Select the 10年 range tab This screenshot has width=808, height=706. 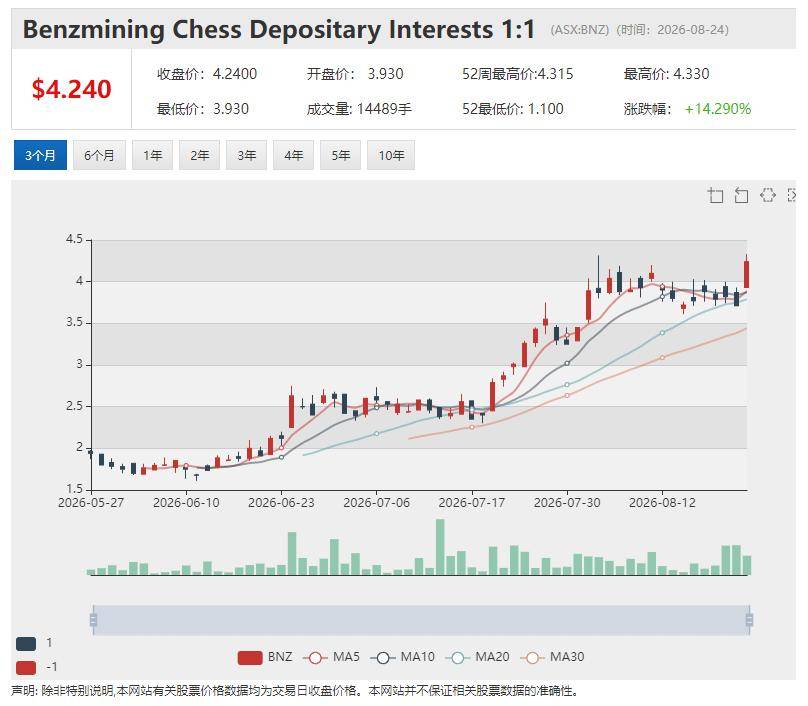[391, 155]
